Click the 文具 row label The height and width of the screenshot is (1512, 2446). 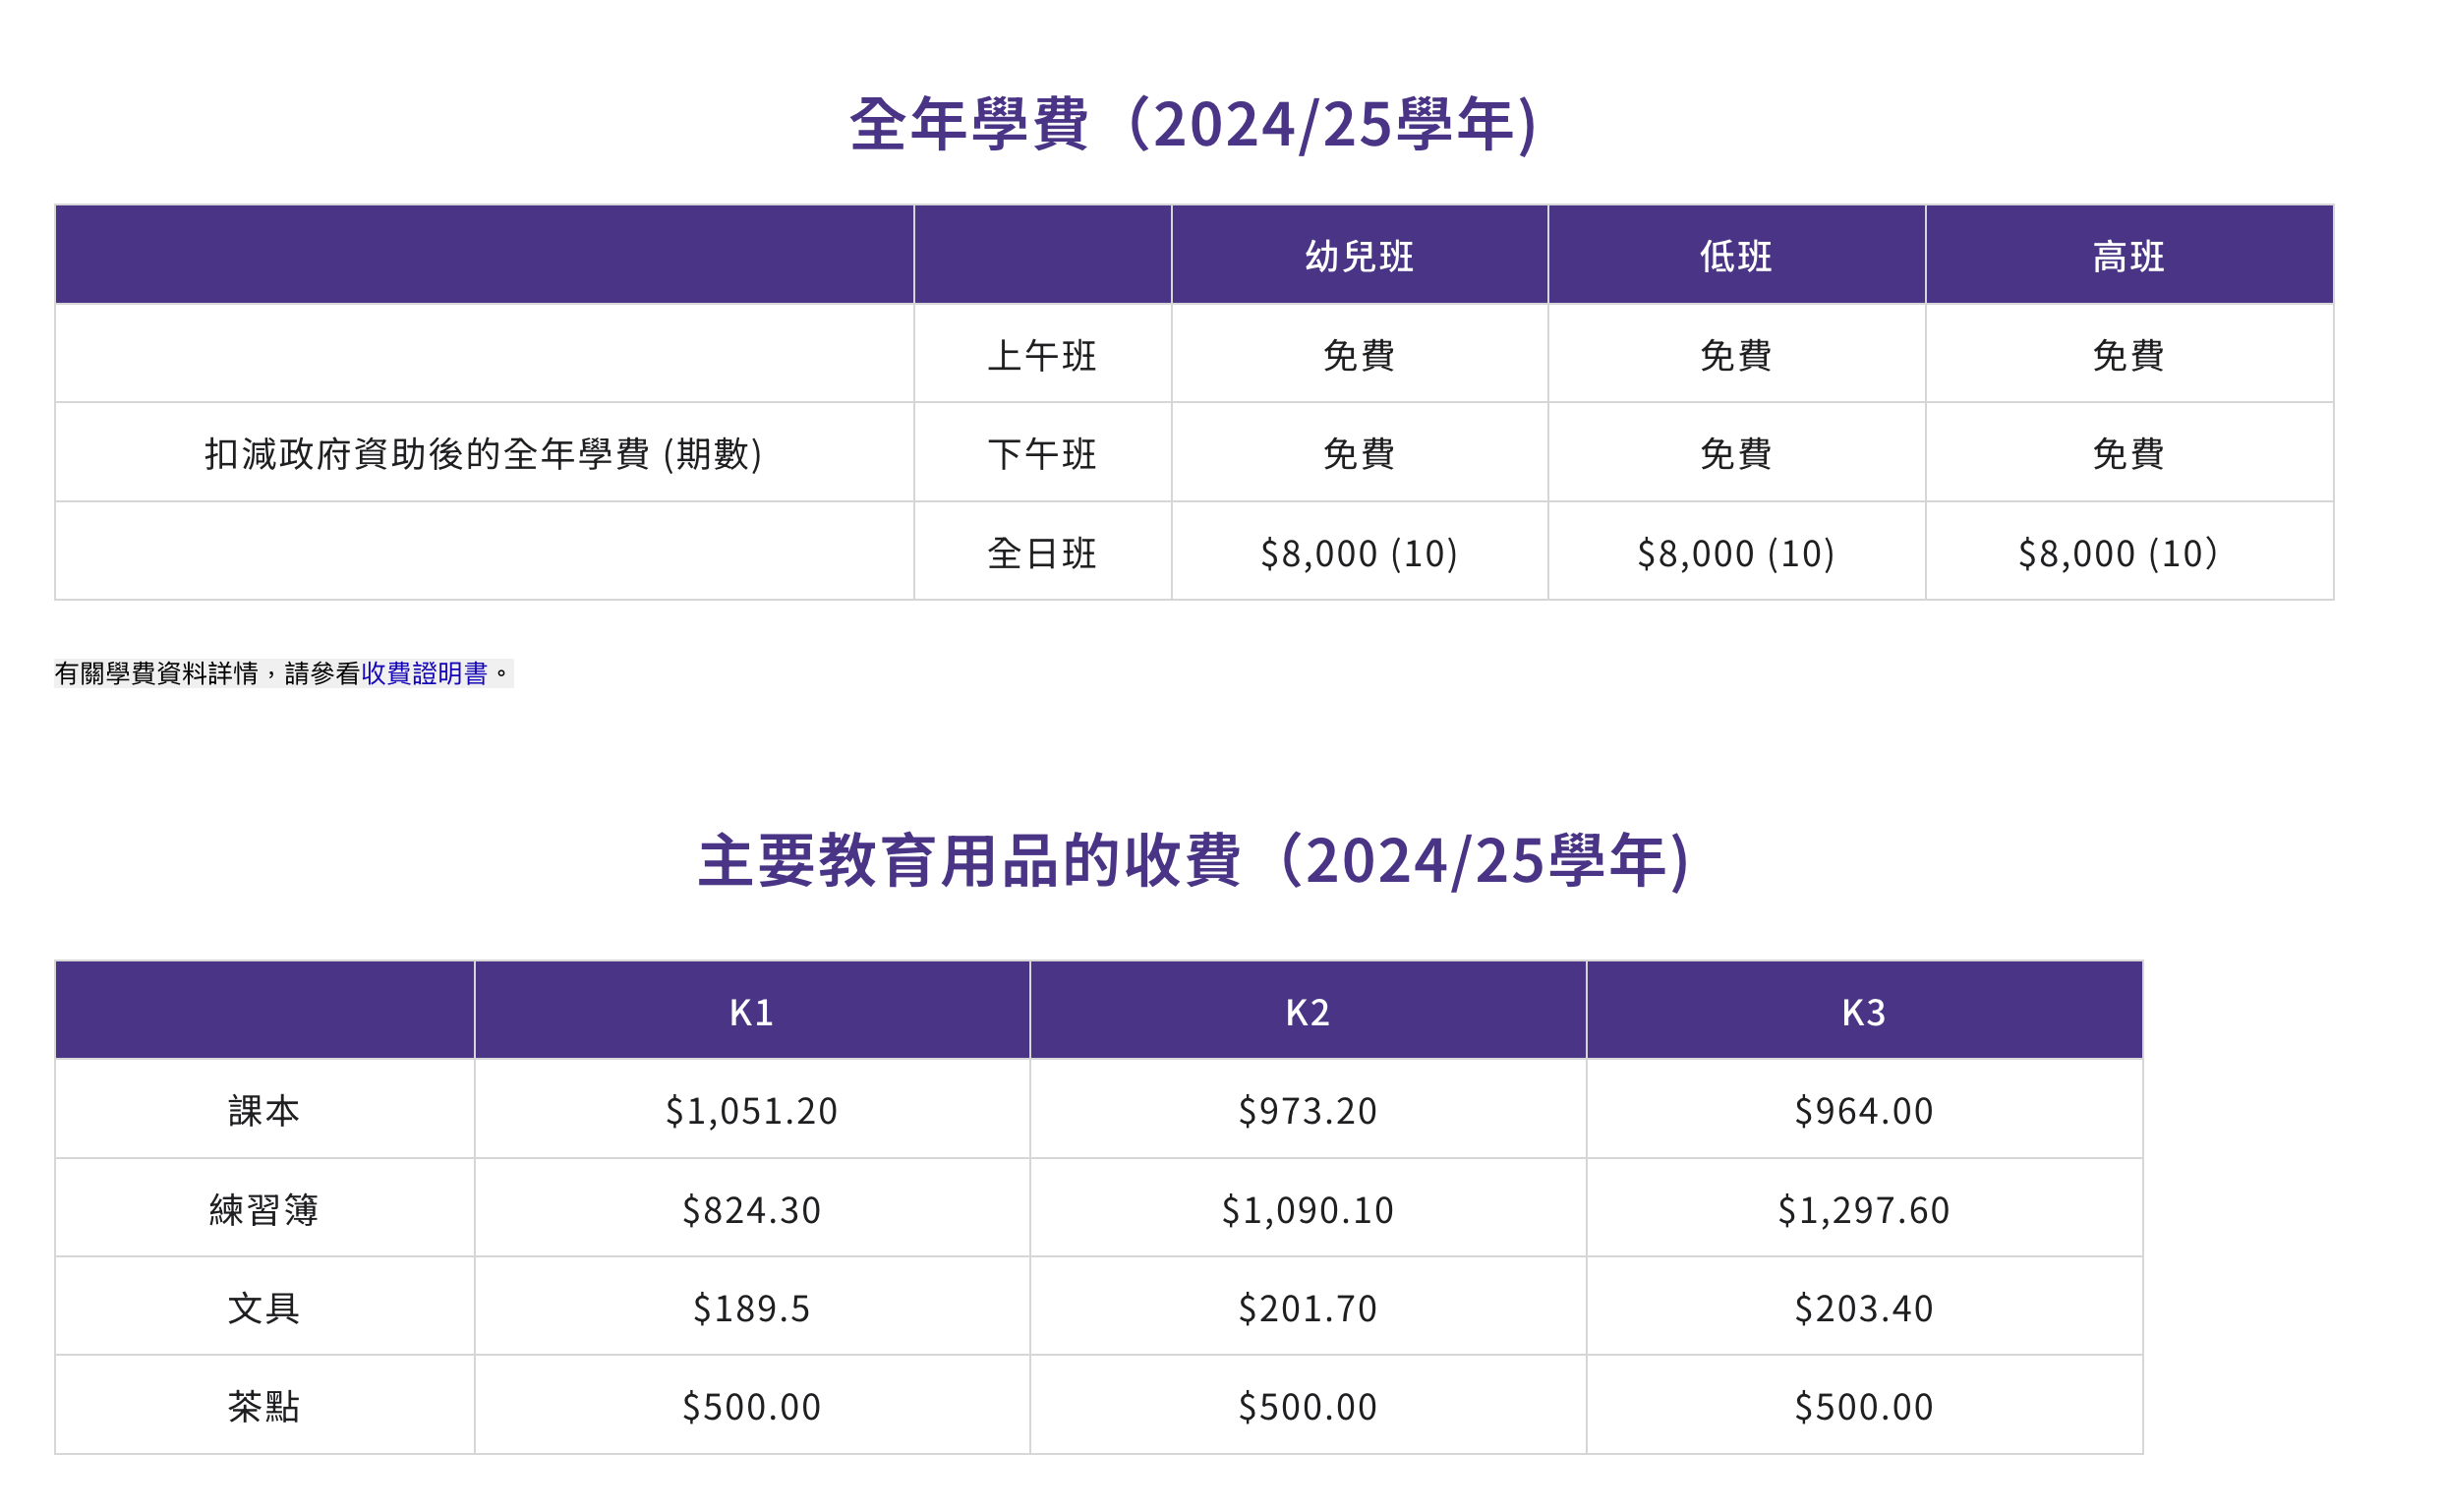(x=264, y=1308)
